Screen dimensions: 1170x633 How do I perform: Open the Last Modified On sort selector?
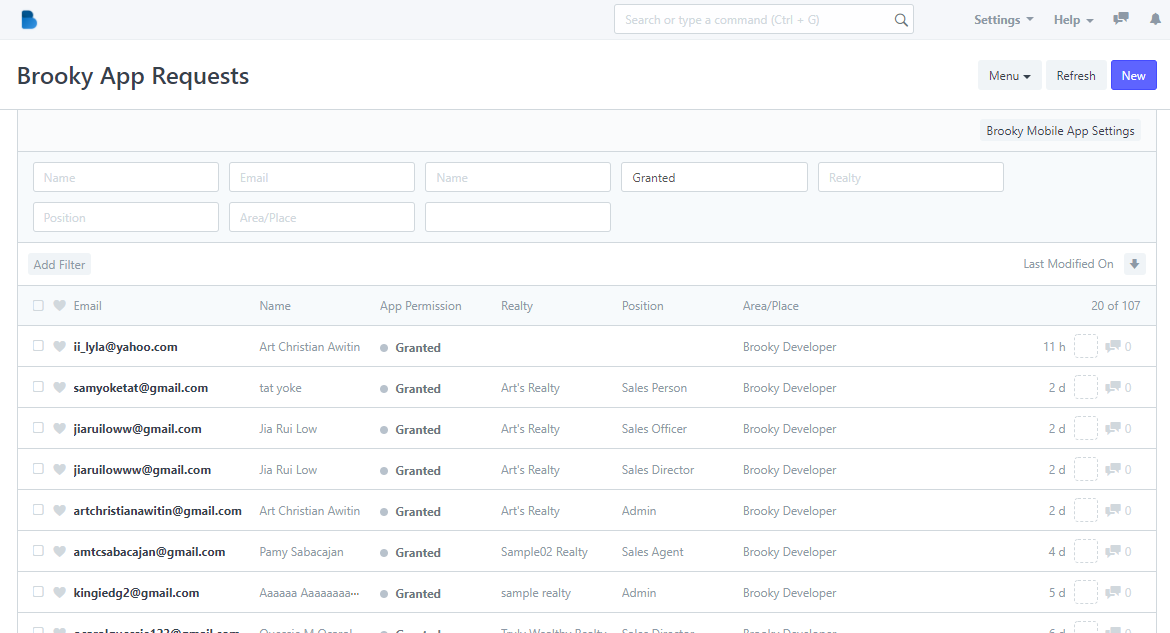click(1068, 264)
